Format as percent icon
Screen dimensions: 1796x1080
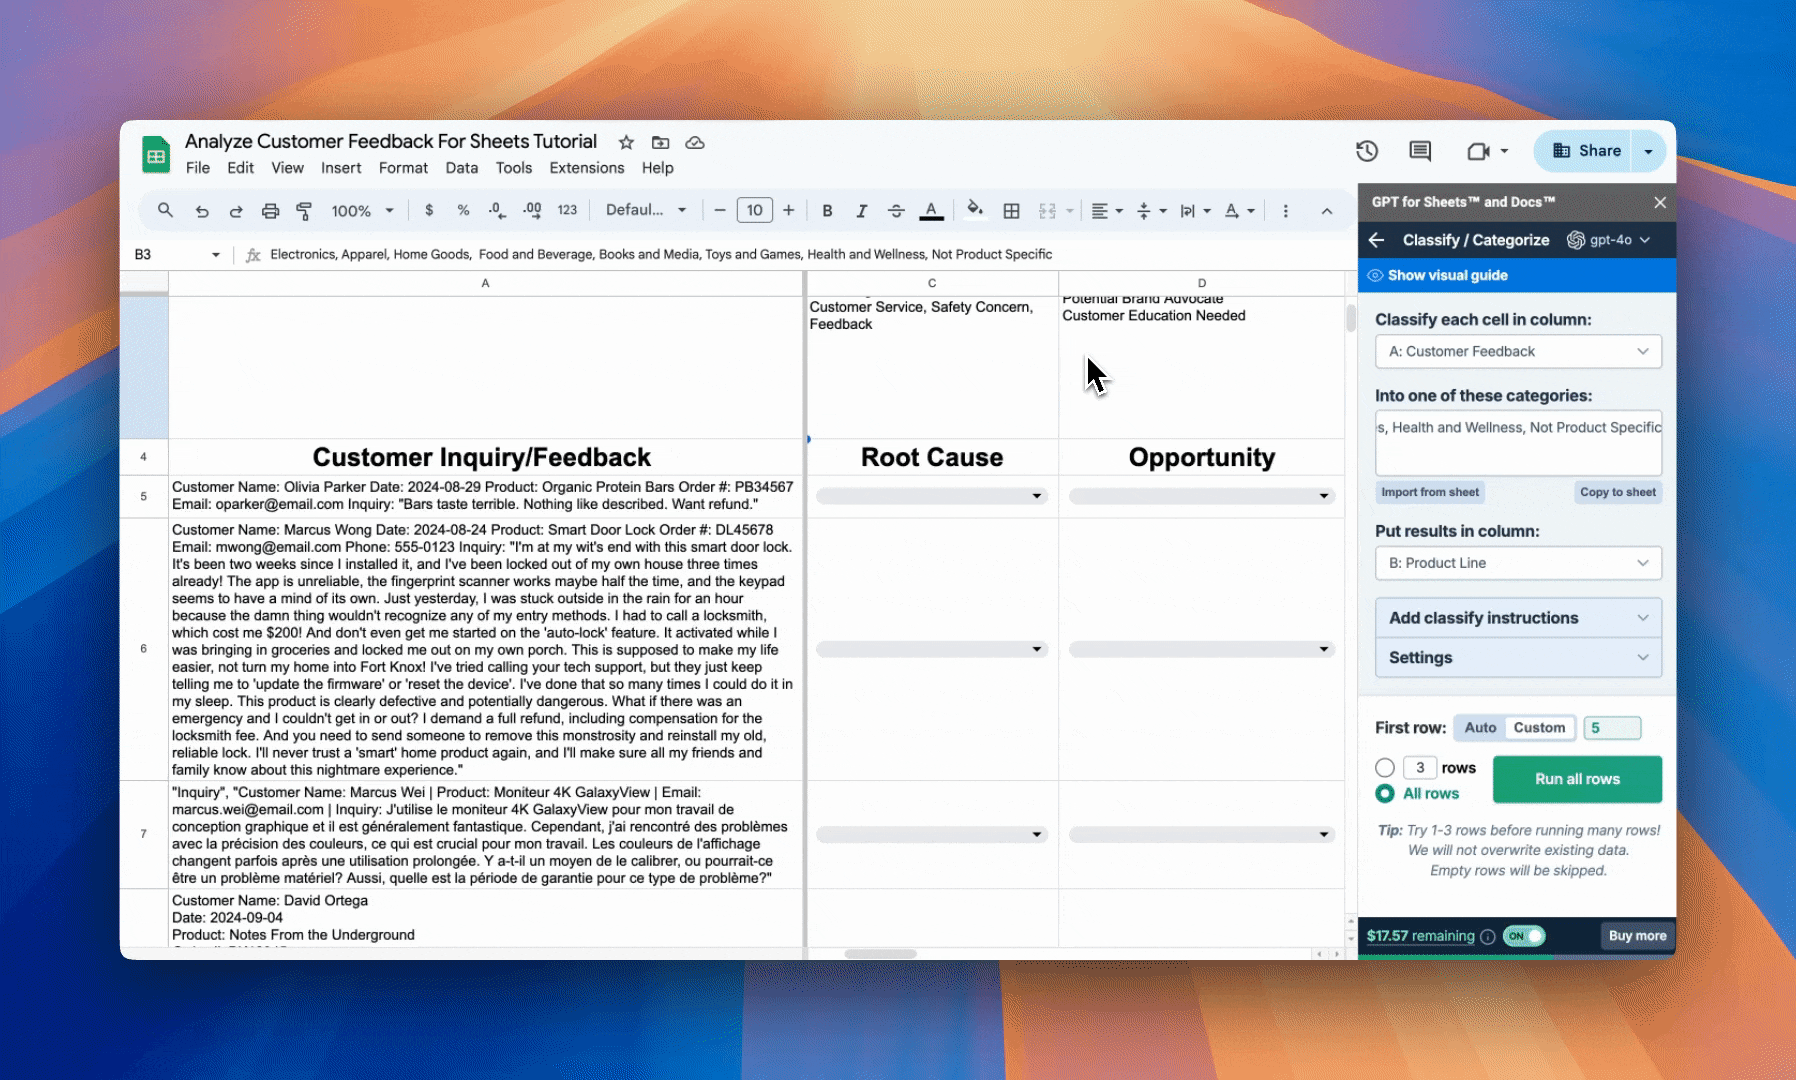click(x=463, y=210)
